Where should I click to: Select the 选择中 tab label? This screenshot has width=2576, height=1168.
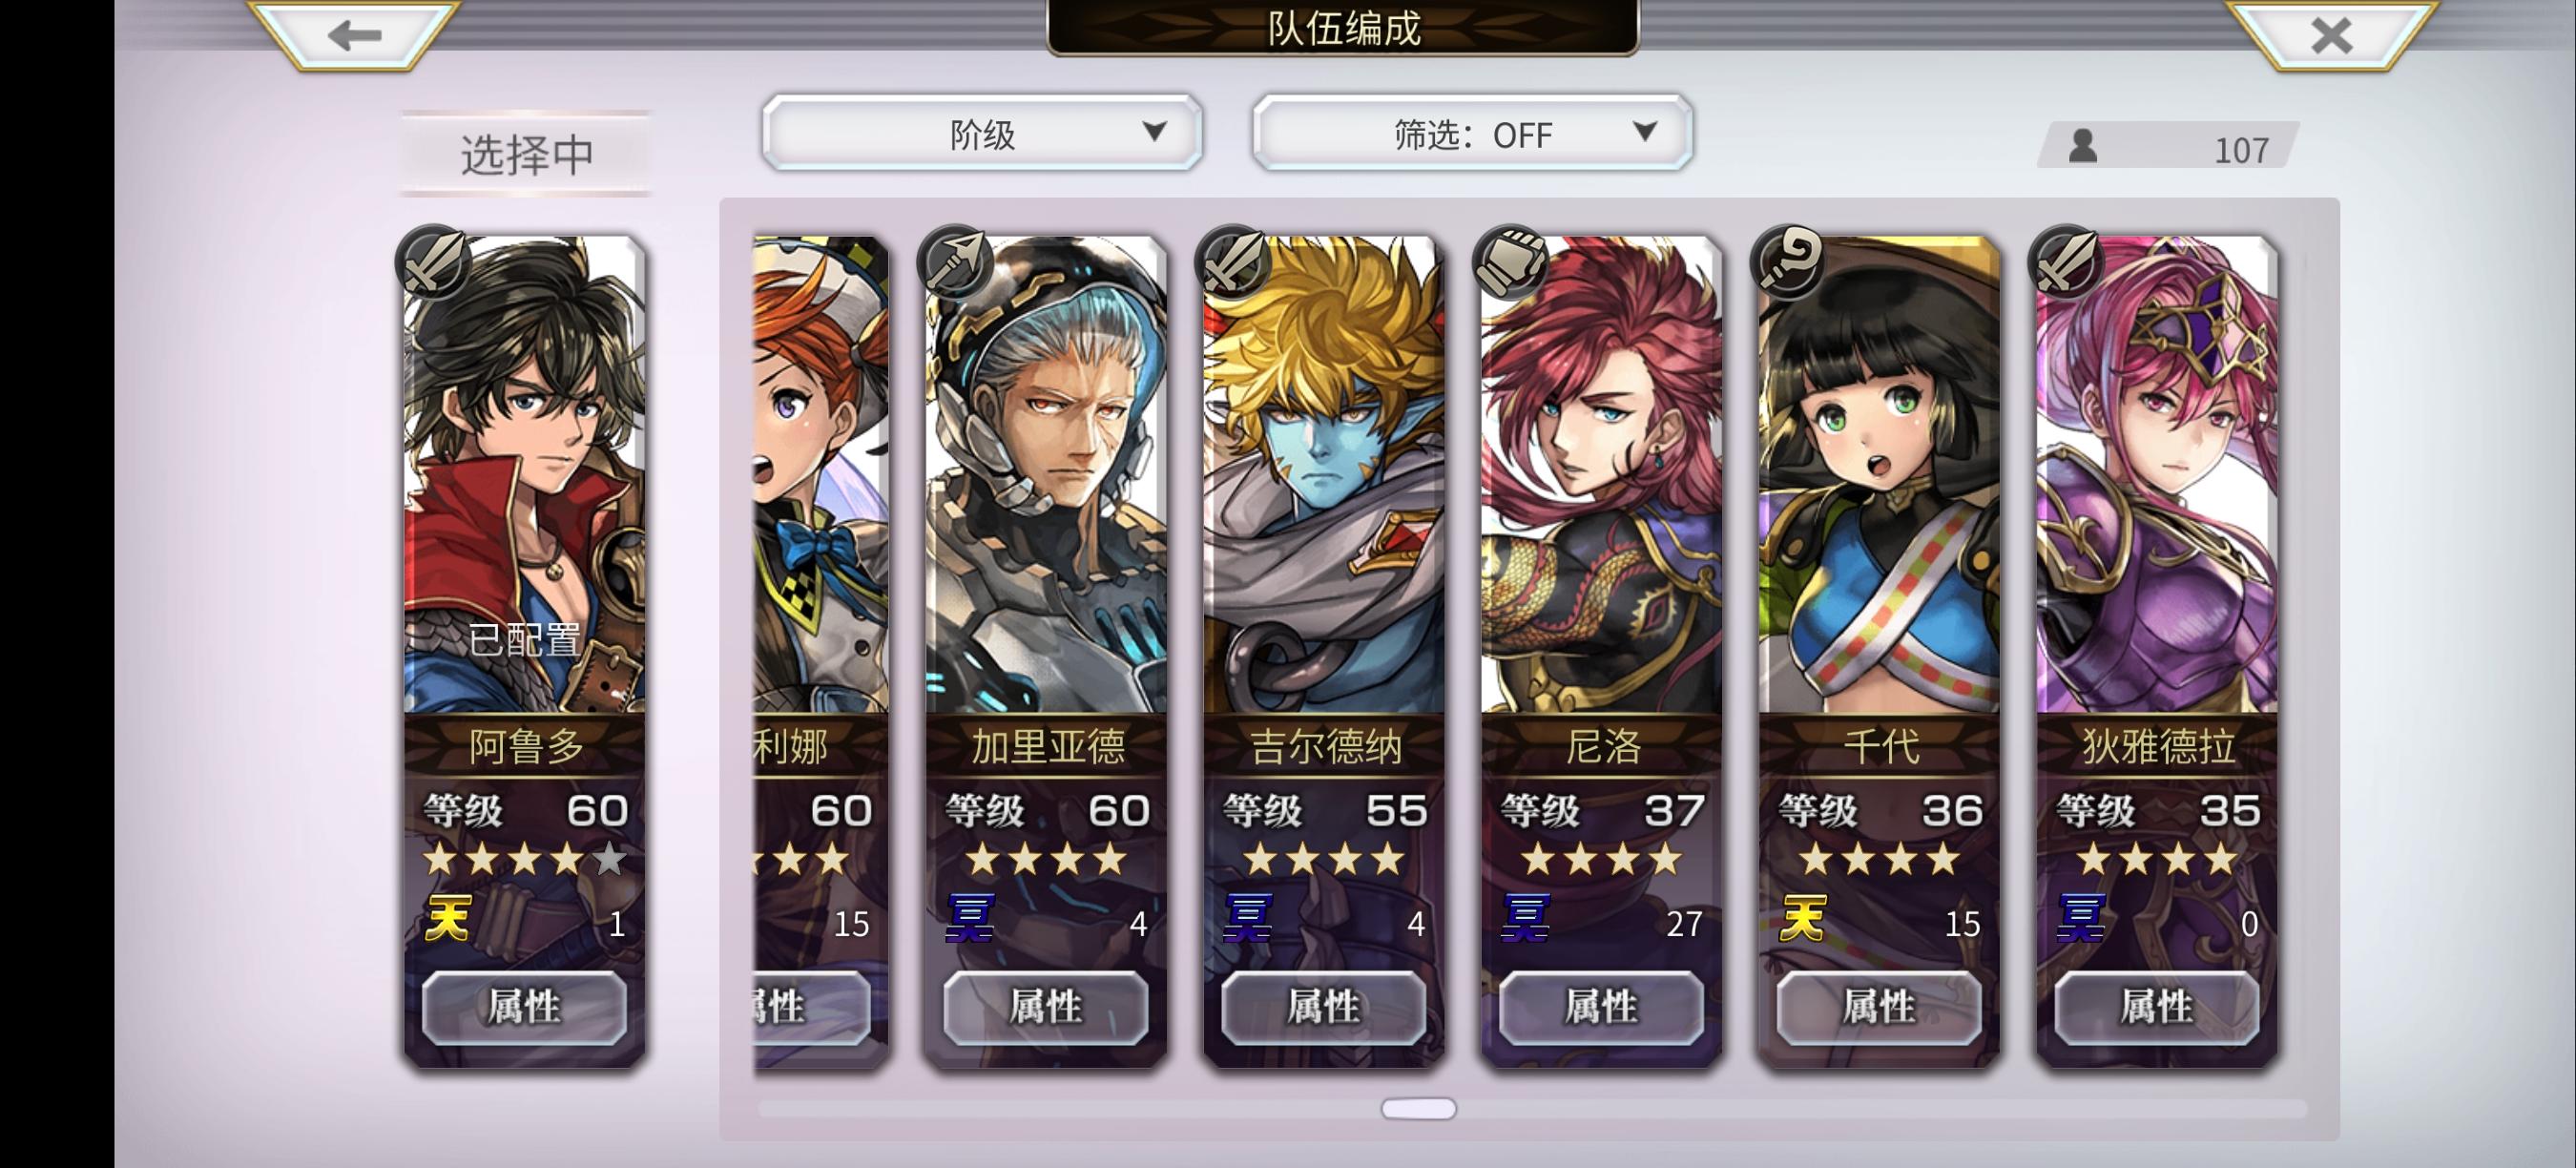(x=527, y=154)
